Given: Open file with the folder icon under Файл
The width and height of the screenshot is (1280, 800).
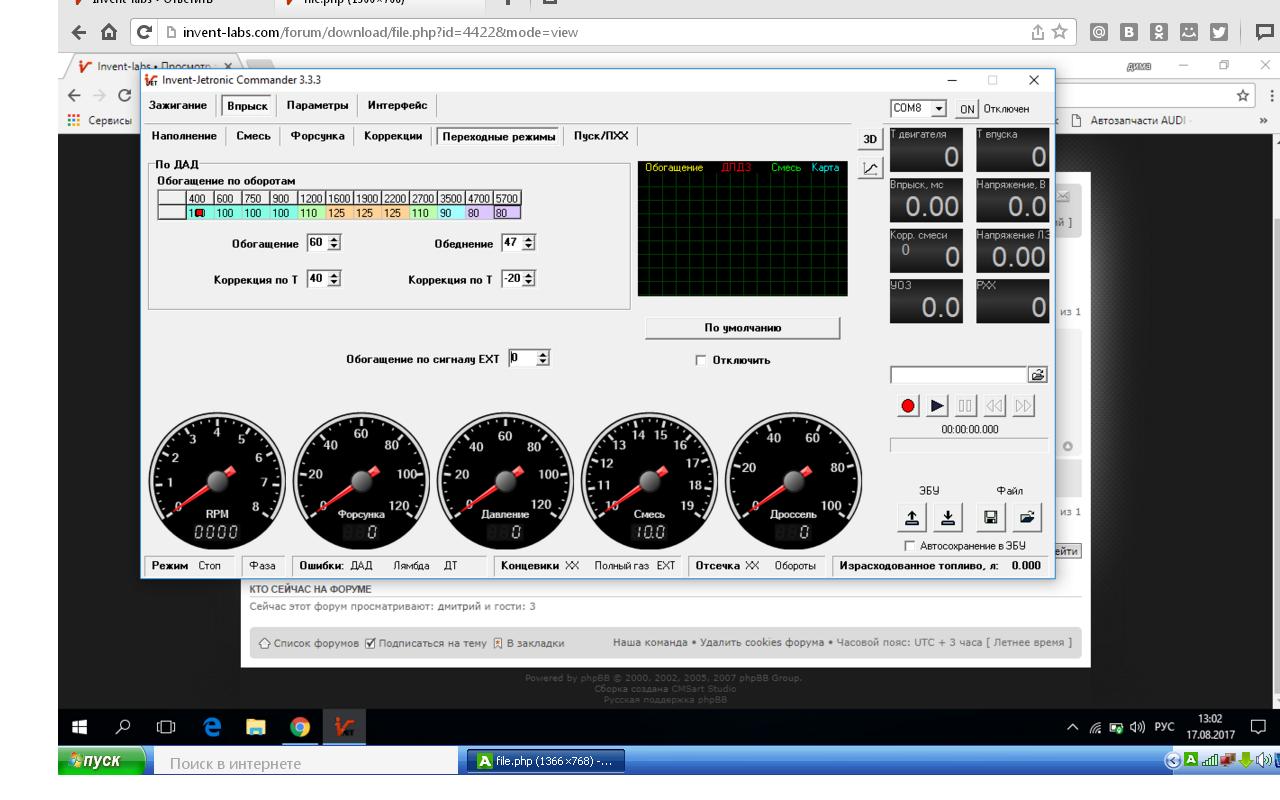Looking at the screenshot, I should pyautogui.click(x=1028, y=518).
